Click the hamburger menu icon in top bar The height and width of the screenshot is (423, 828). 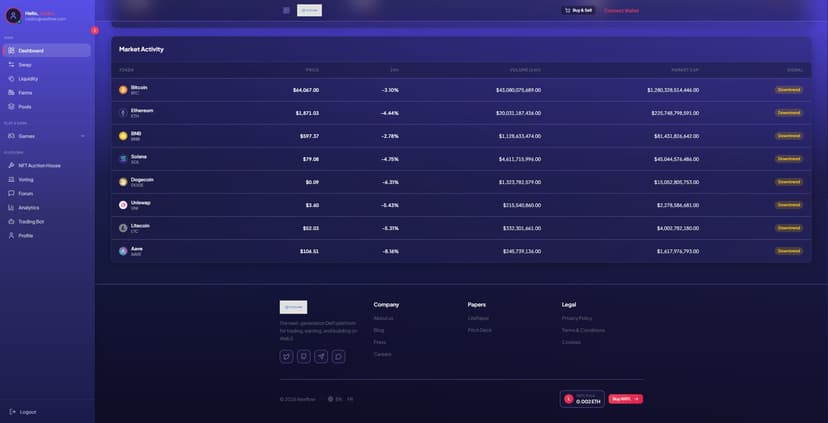[286, 10]
